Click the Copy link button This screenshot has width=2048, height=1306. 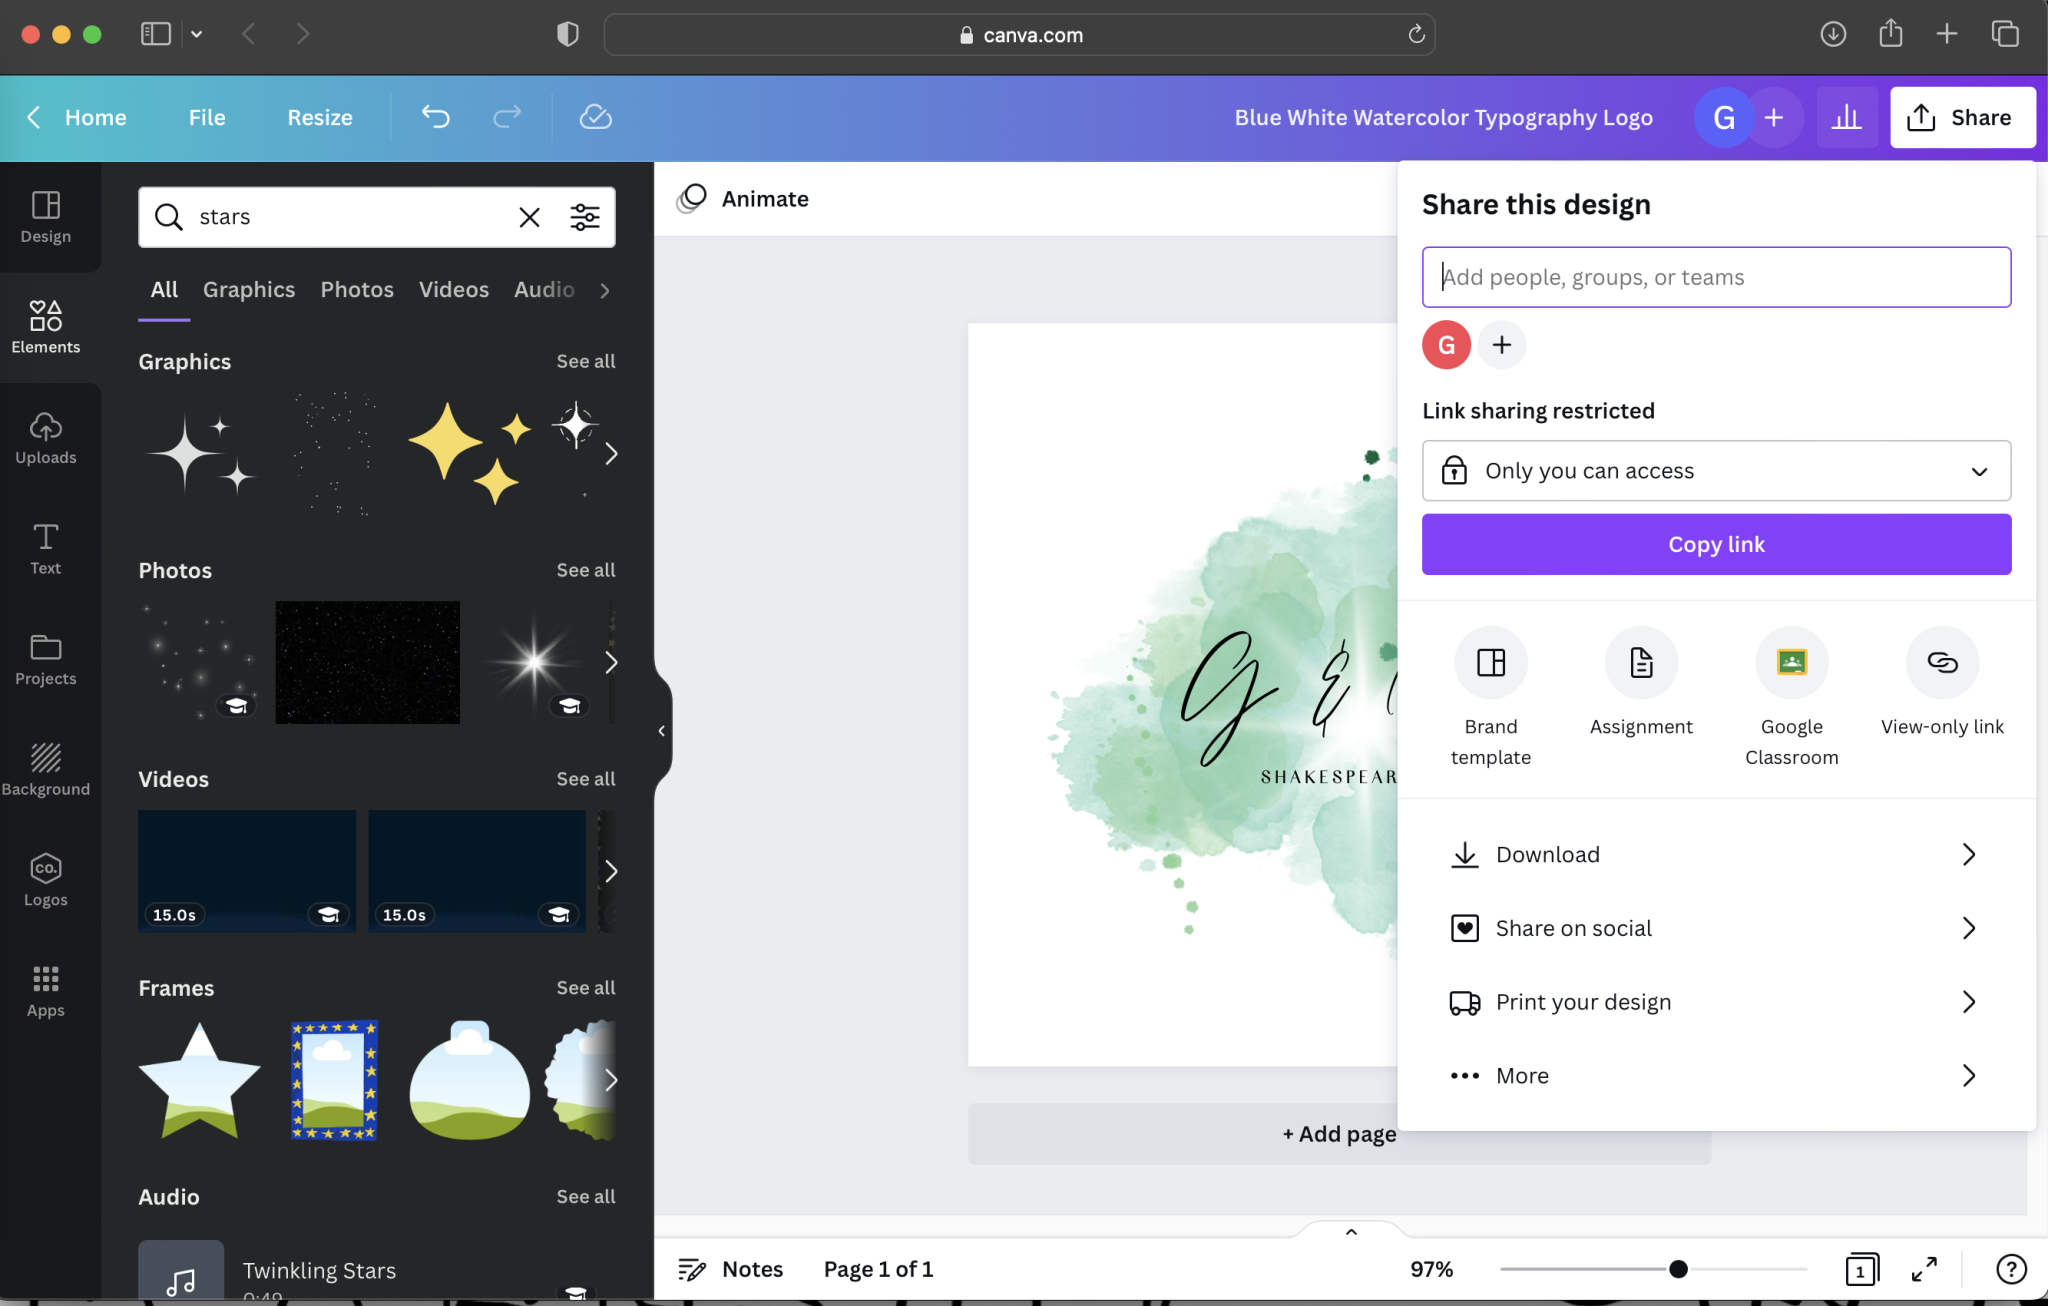coord(1716,544)
